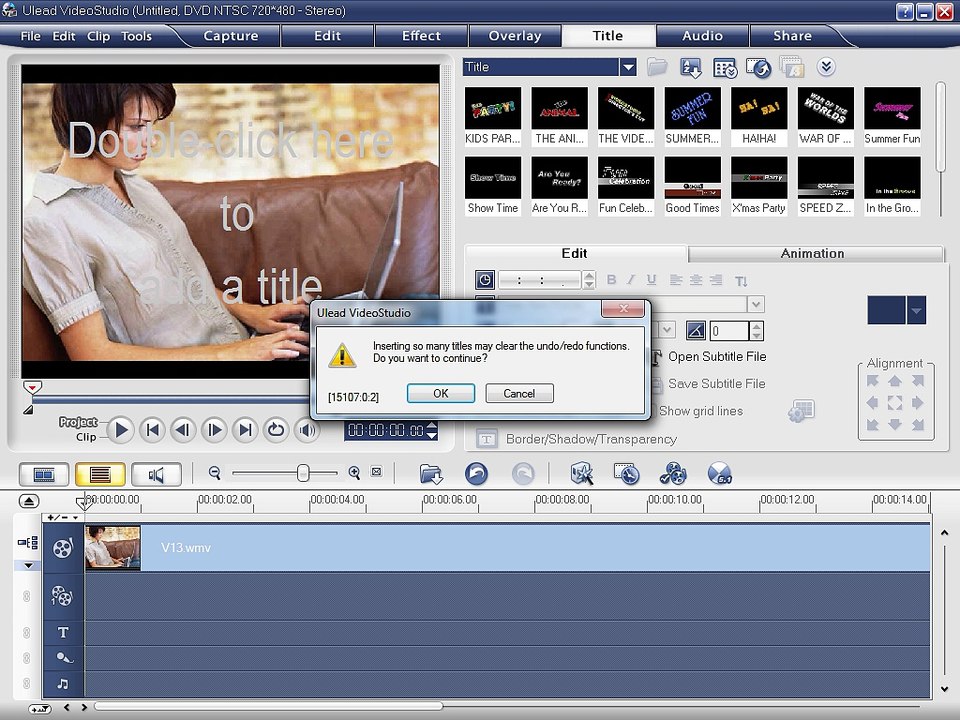Open the title color swatch dropdown arrow
Screen dimensions: 960x720
(916, 310)
